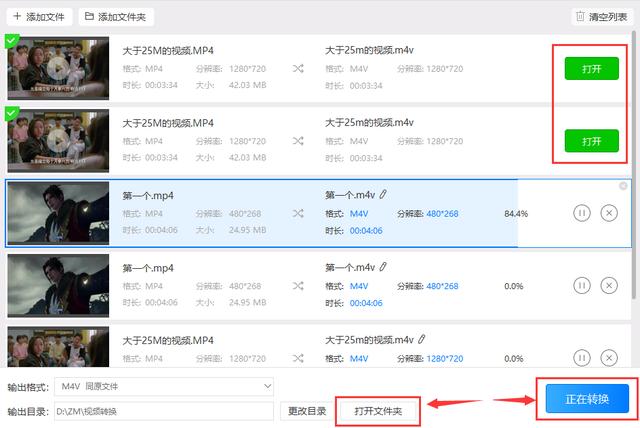Select the 大于25M的视频.MP4 thumbnail in the 0.0% row
Image resolution: width=640 pixels, height=428 pixels.
click(x=58, y=347)
